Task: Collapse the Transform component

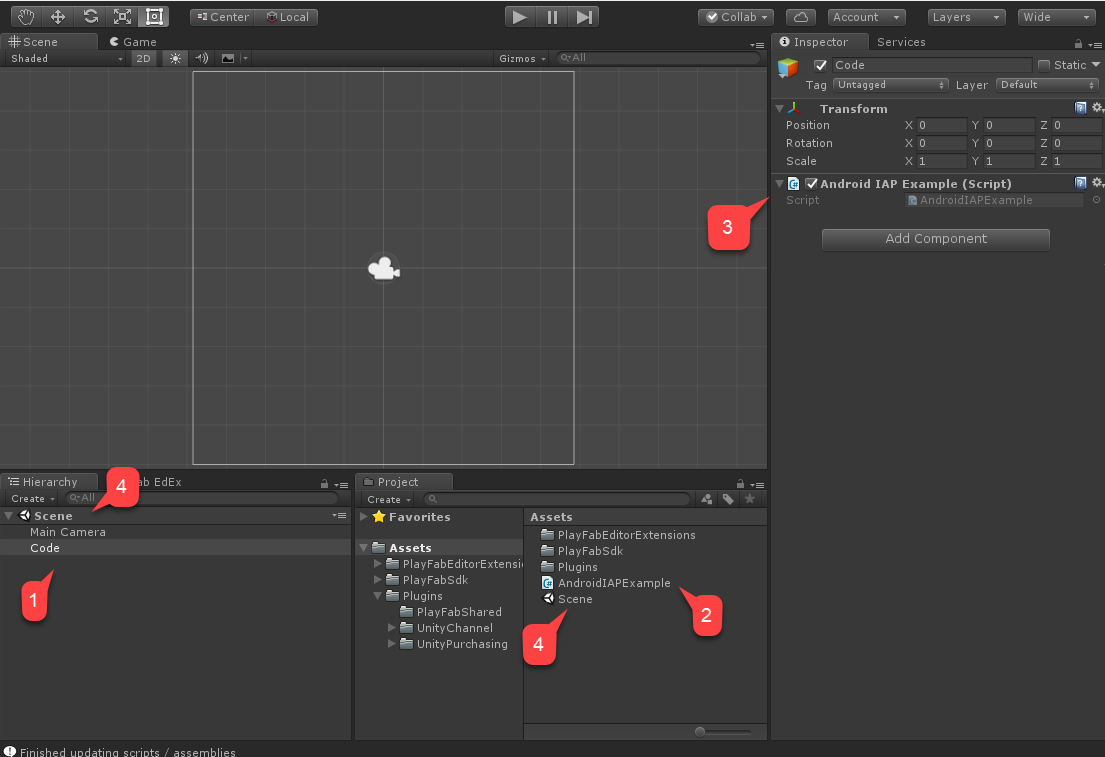Action: coord(781,108)
